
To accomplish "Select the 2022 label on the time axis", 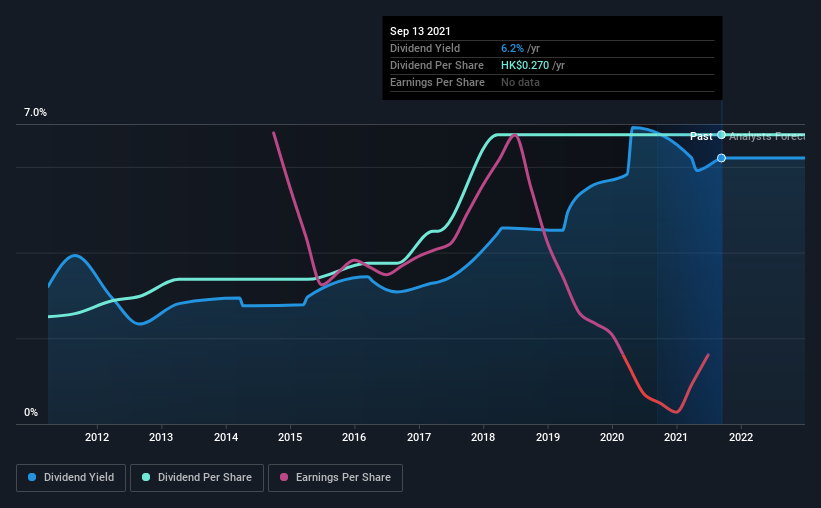I will pos(741,437).
